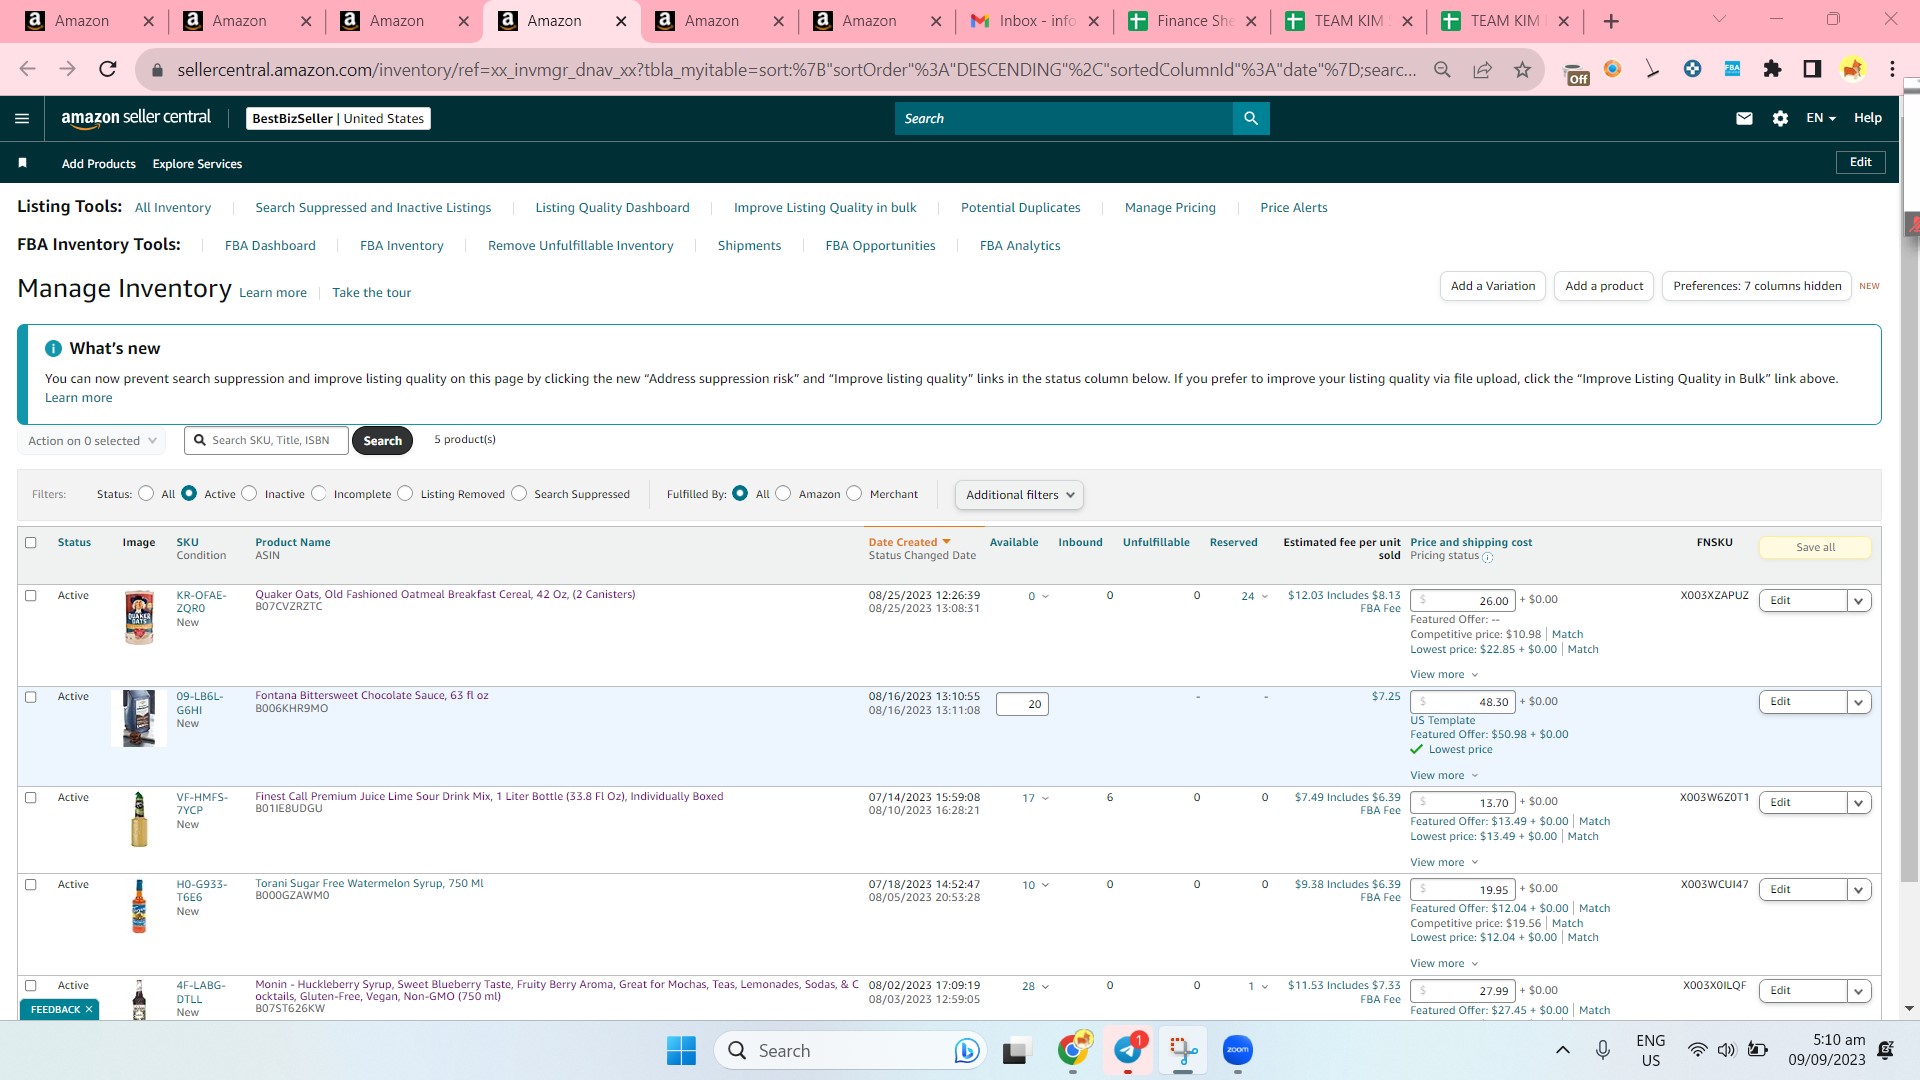Open Zoom from the taskbar
This screenshot has width=1920, height=1080.
[1238, 1050]
